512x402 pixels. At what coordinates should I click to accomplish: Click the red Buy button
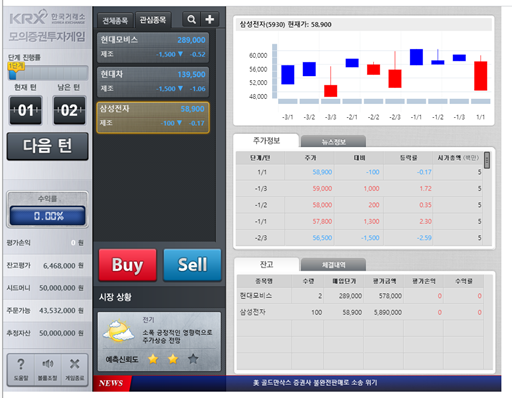(127, 265)
